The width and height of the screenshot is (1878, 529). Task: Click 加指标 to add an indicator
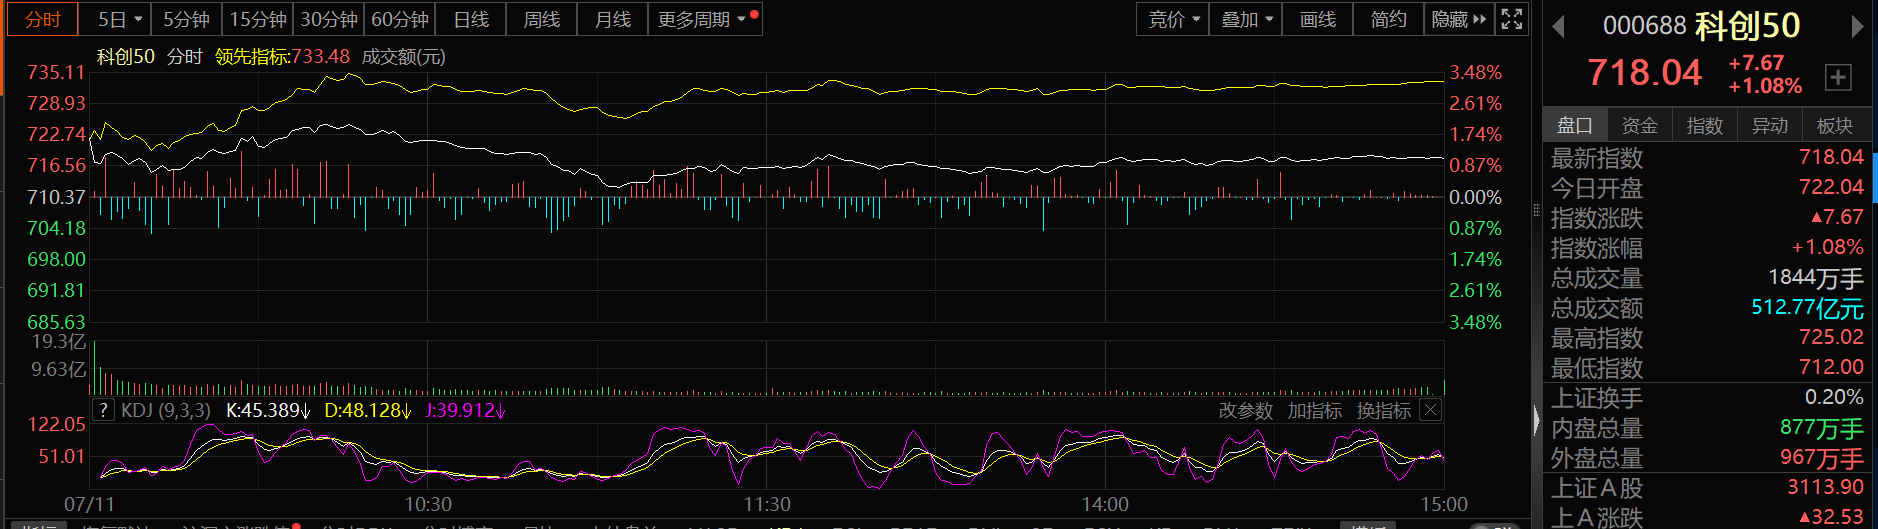[x=1314, y=410]
